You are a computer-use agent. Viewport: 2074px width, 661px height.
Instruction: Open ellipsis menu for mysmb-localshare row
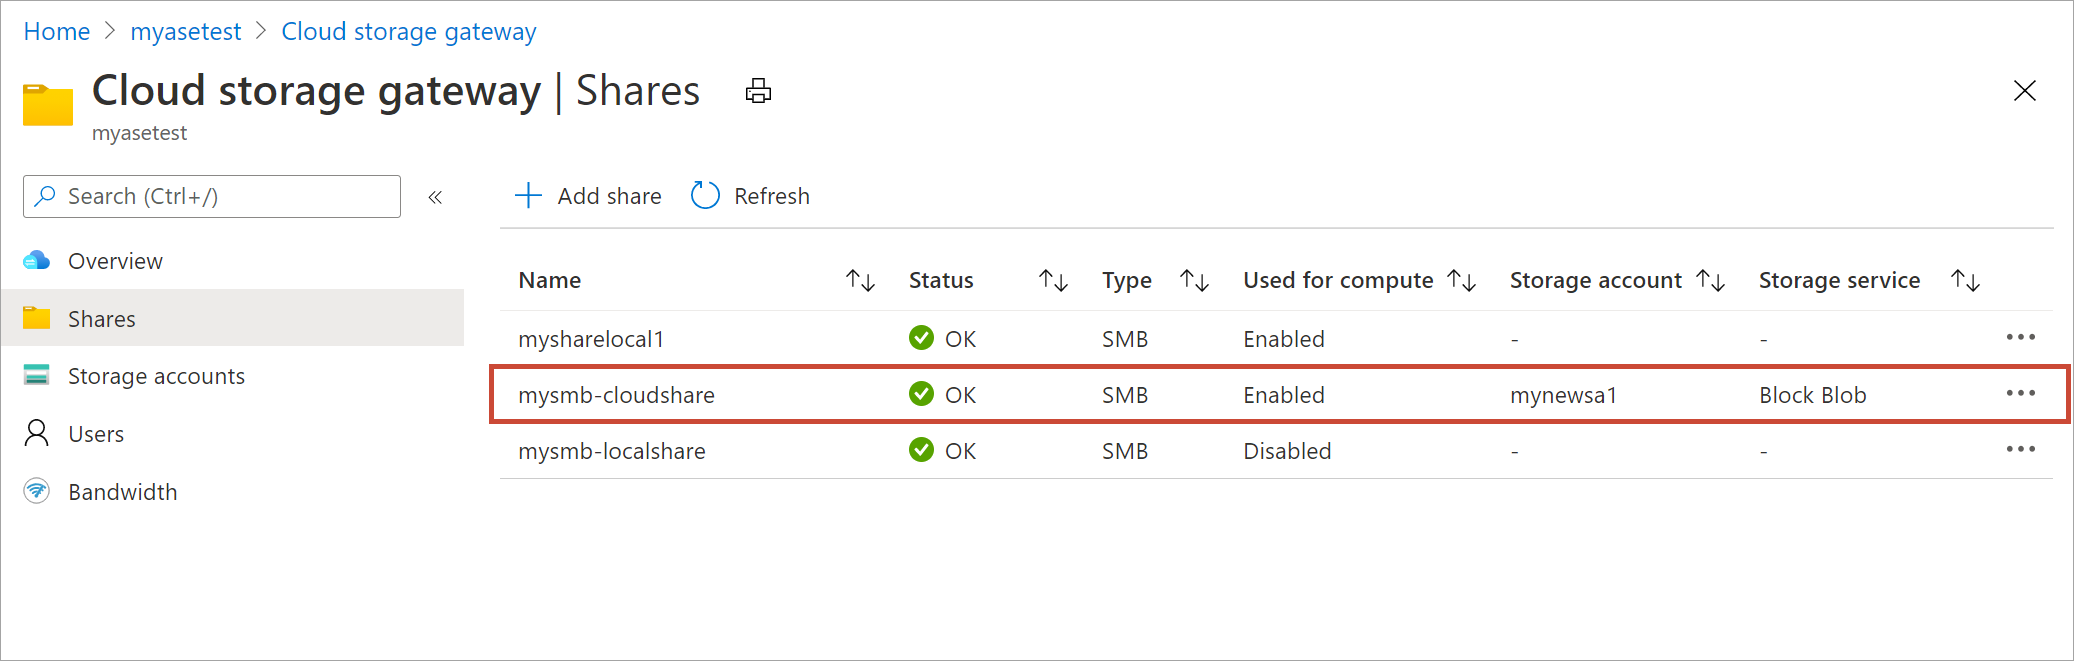2020,450
